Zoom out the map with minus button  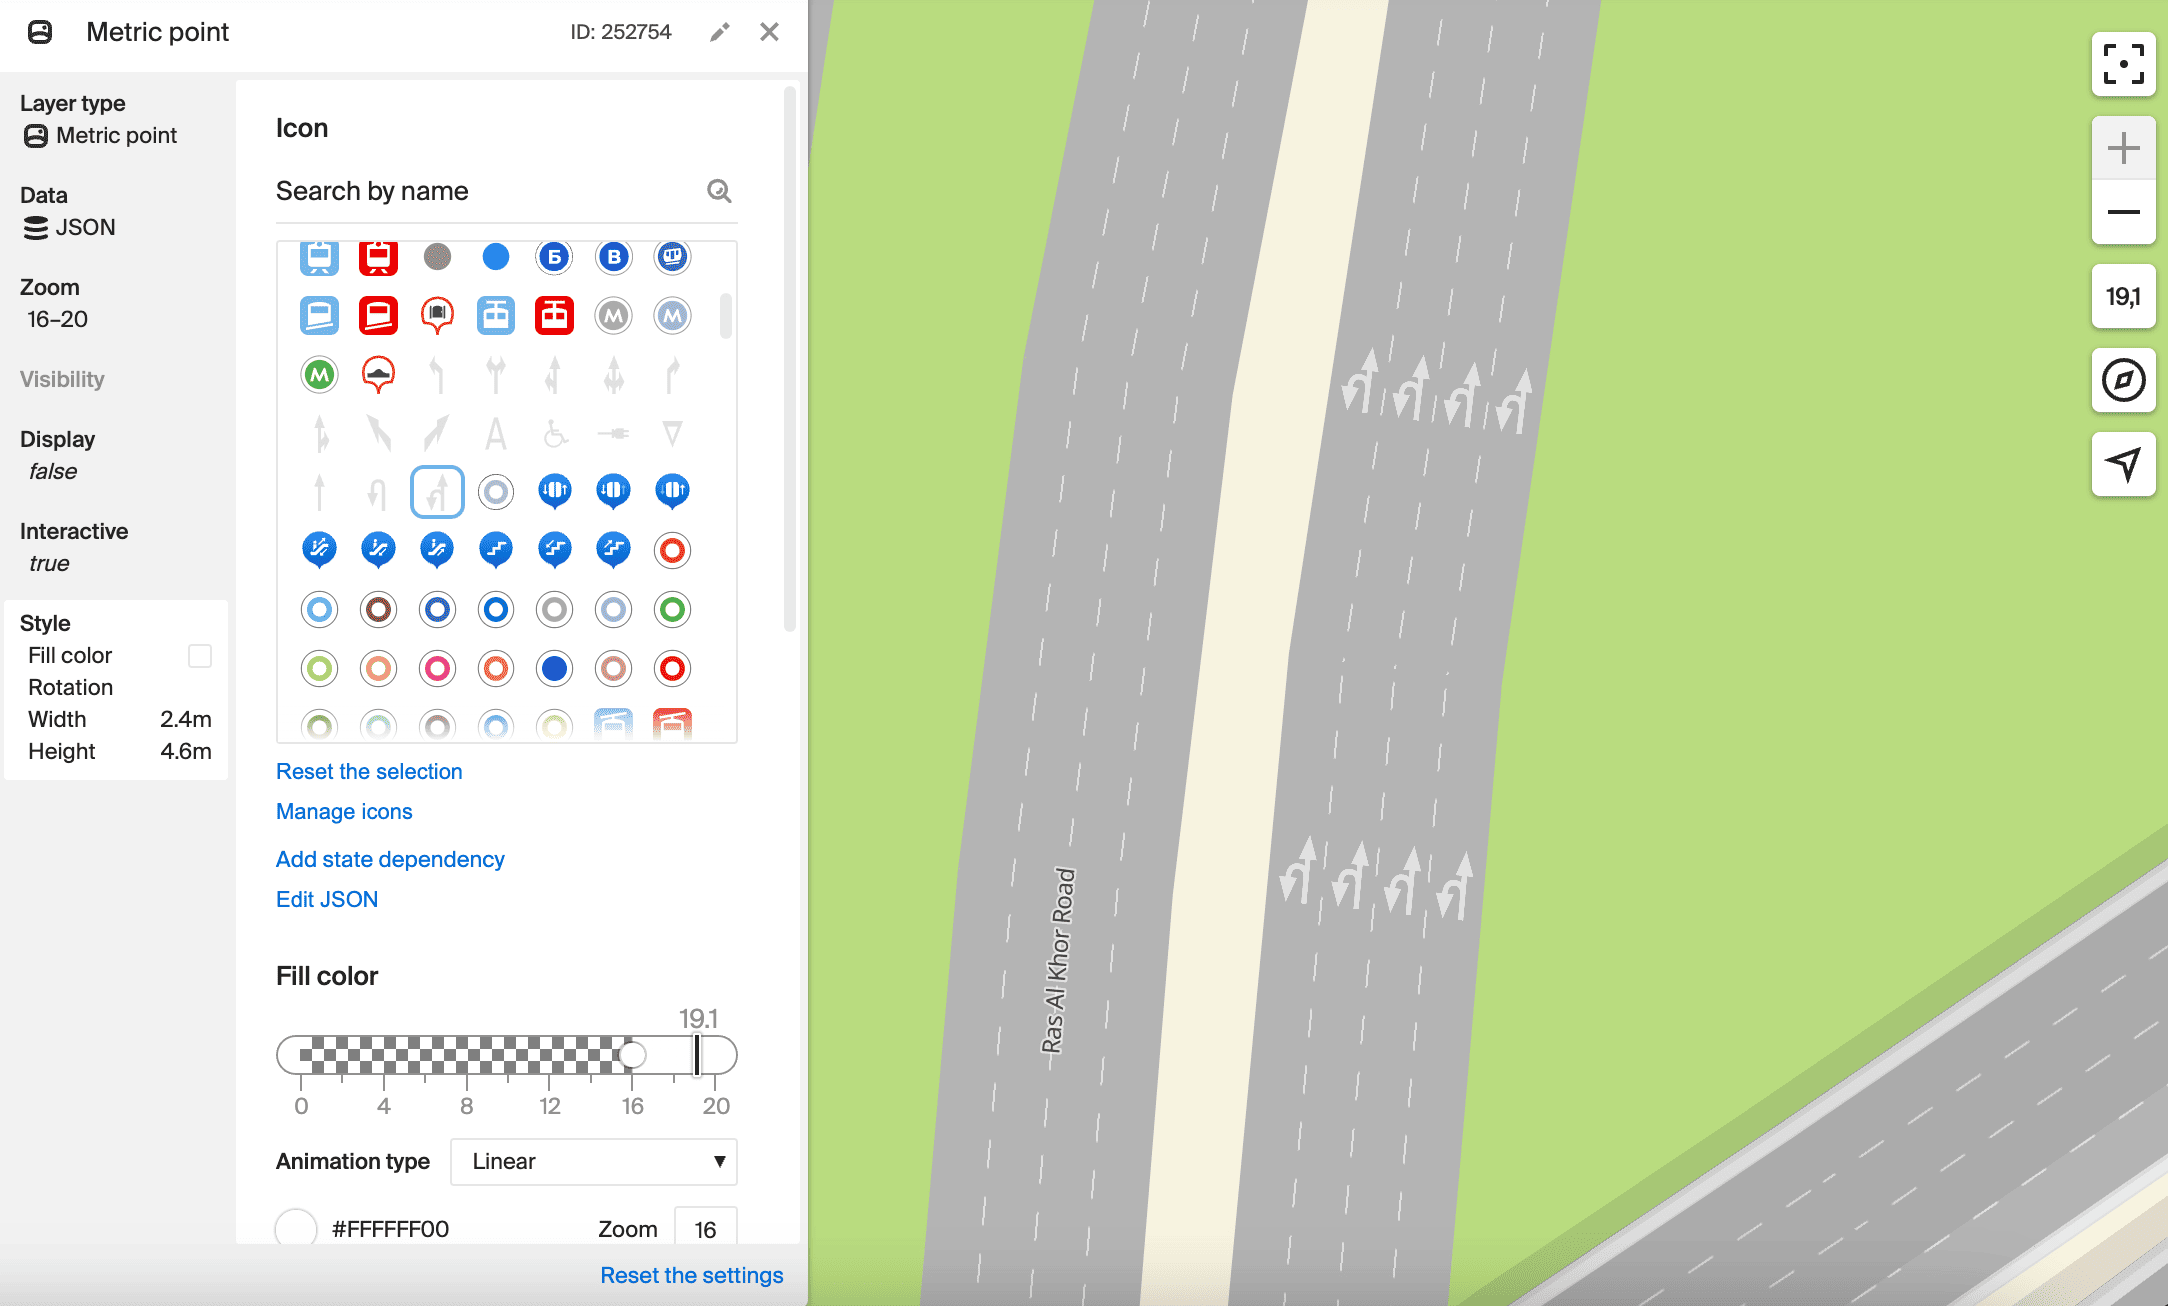pos(2123,212)
